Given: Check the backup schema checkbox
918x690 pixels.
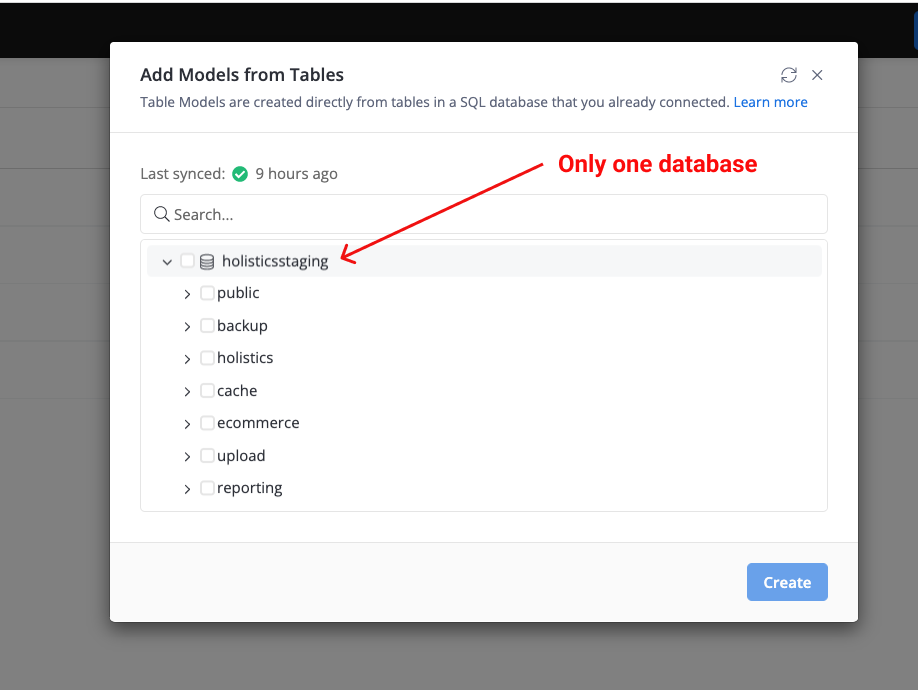Looking at the screenshot, I should (207, 325).
